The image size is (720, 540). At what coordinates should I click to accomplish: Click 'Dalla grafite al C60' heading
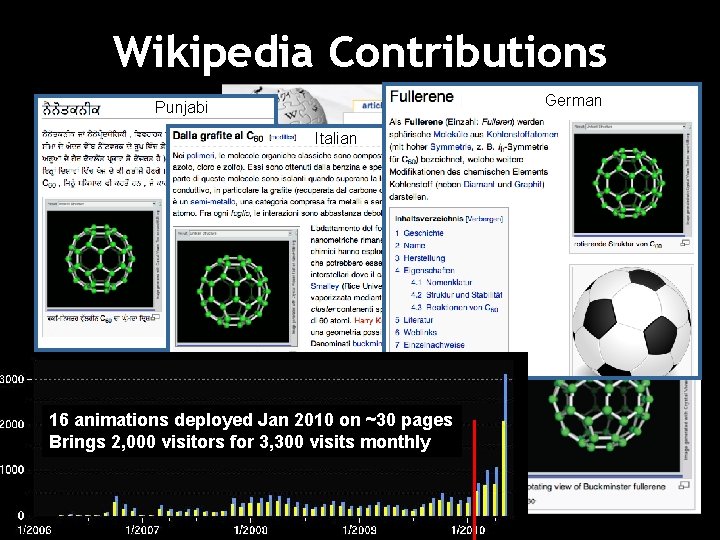(x=218, y=136)
